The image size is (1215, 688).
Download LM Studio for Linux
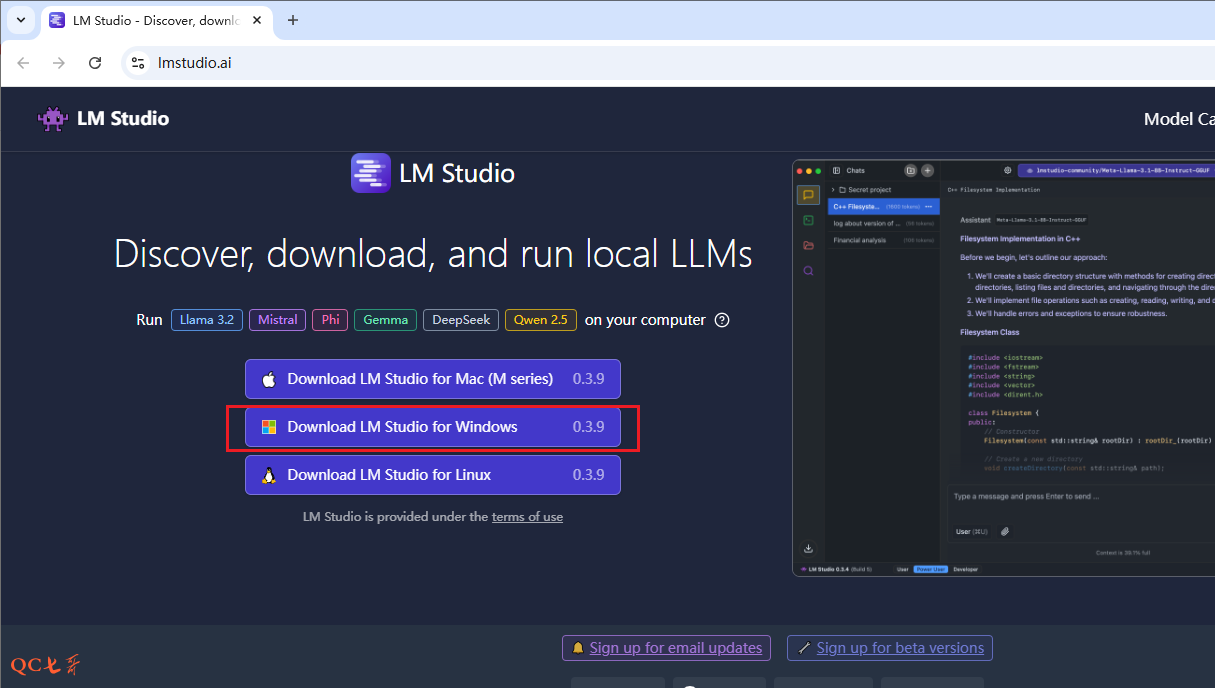(432, 475)
